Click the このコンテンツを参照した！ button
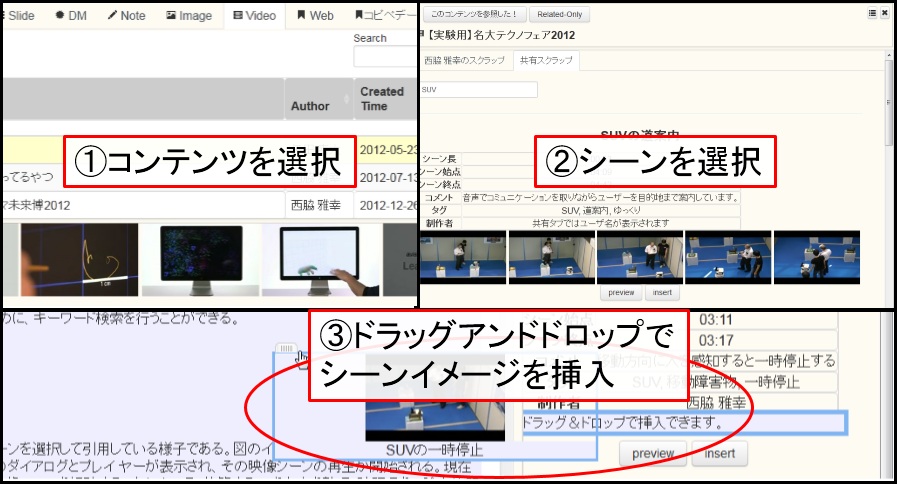Viewport: 897px width, 484px height. pyautogui.click(x=474, y=14)
